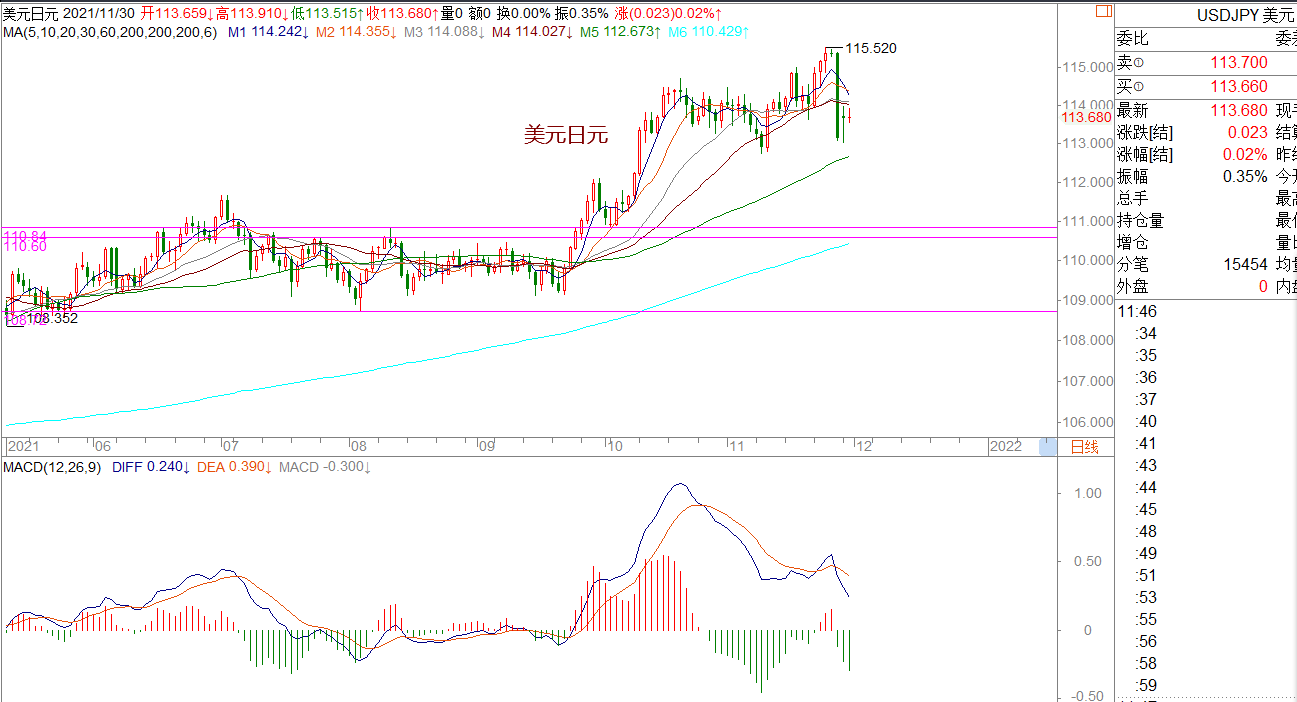Click the 美元日元 2021/11/30 chart title
1297x702 pixels.
tap(67, 13)
